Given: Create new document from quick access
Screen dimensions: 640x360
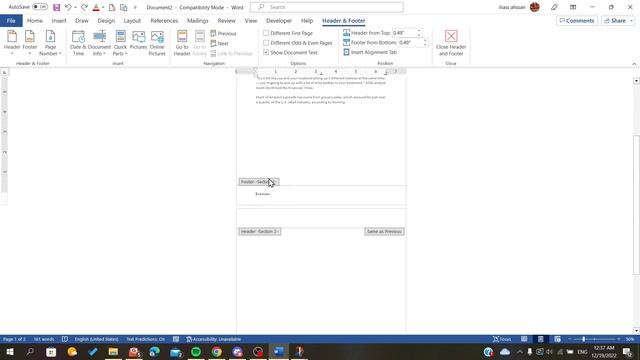Looking at the screenshot, I should (112, 7).
